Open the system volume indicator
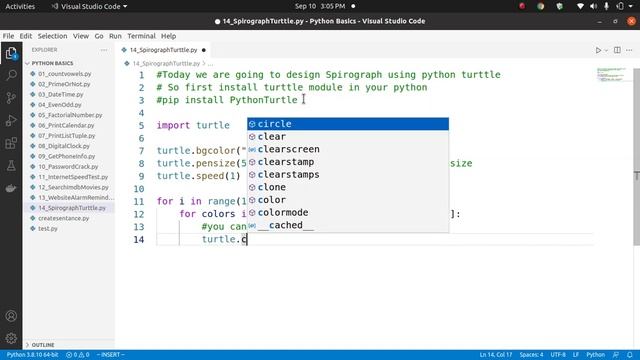This screenshot has width=640, height=360. [x=593, y=6]
